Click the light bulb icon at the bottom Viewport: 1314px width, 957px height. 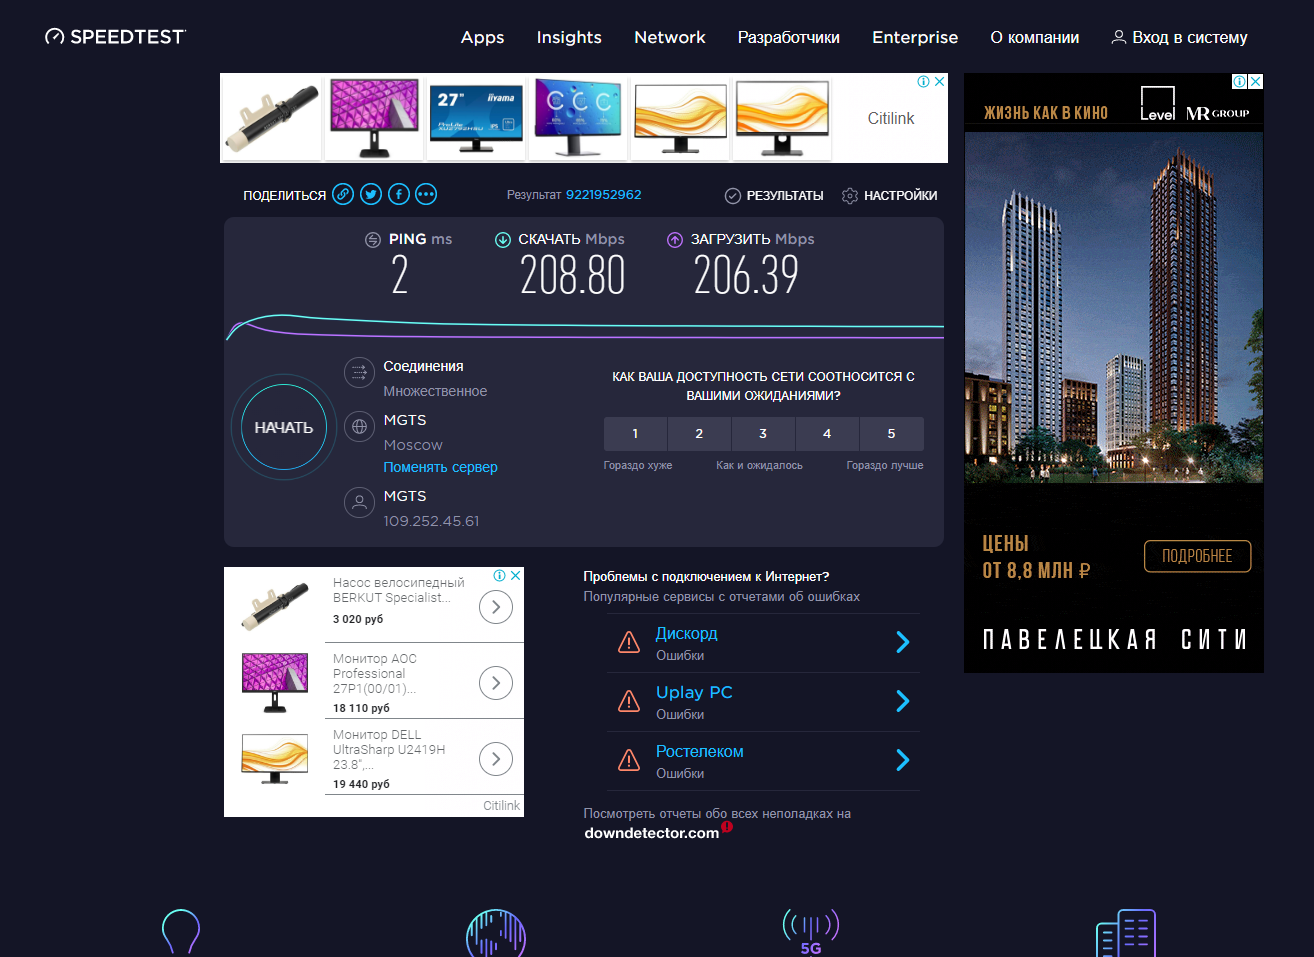point(181,932)
